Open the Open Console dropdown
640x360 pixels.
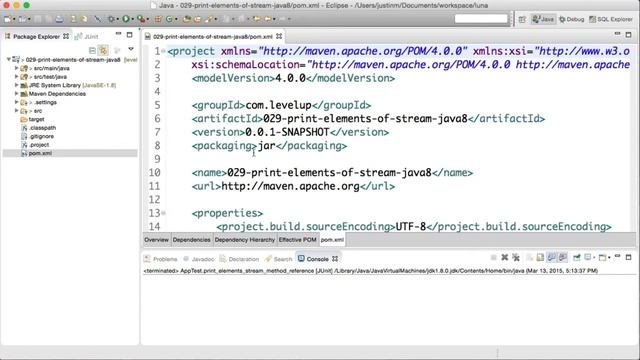(609, 258)
